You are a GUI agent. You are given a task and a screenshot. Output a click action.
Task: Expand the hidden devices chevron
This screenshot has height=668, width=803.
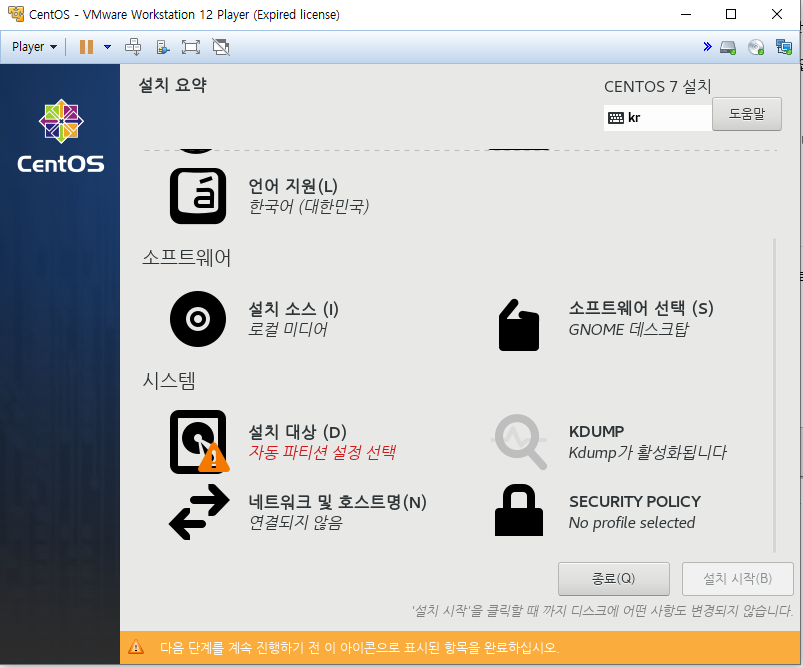click(707, 47)
